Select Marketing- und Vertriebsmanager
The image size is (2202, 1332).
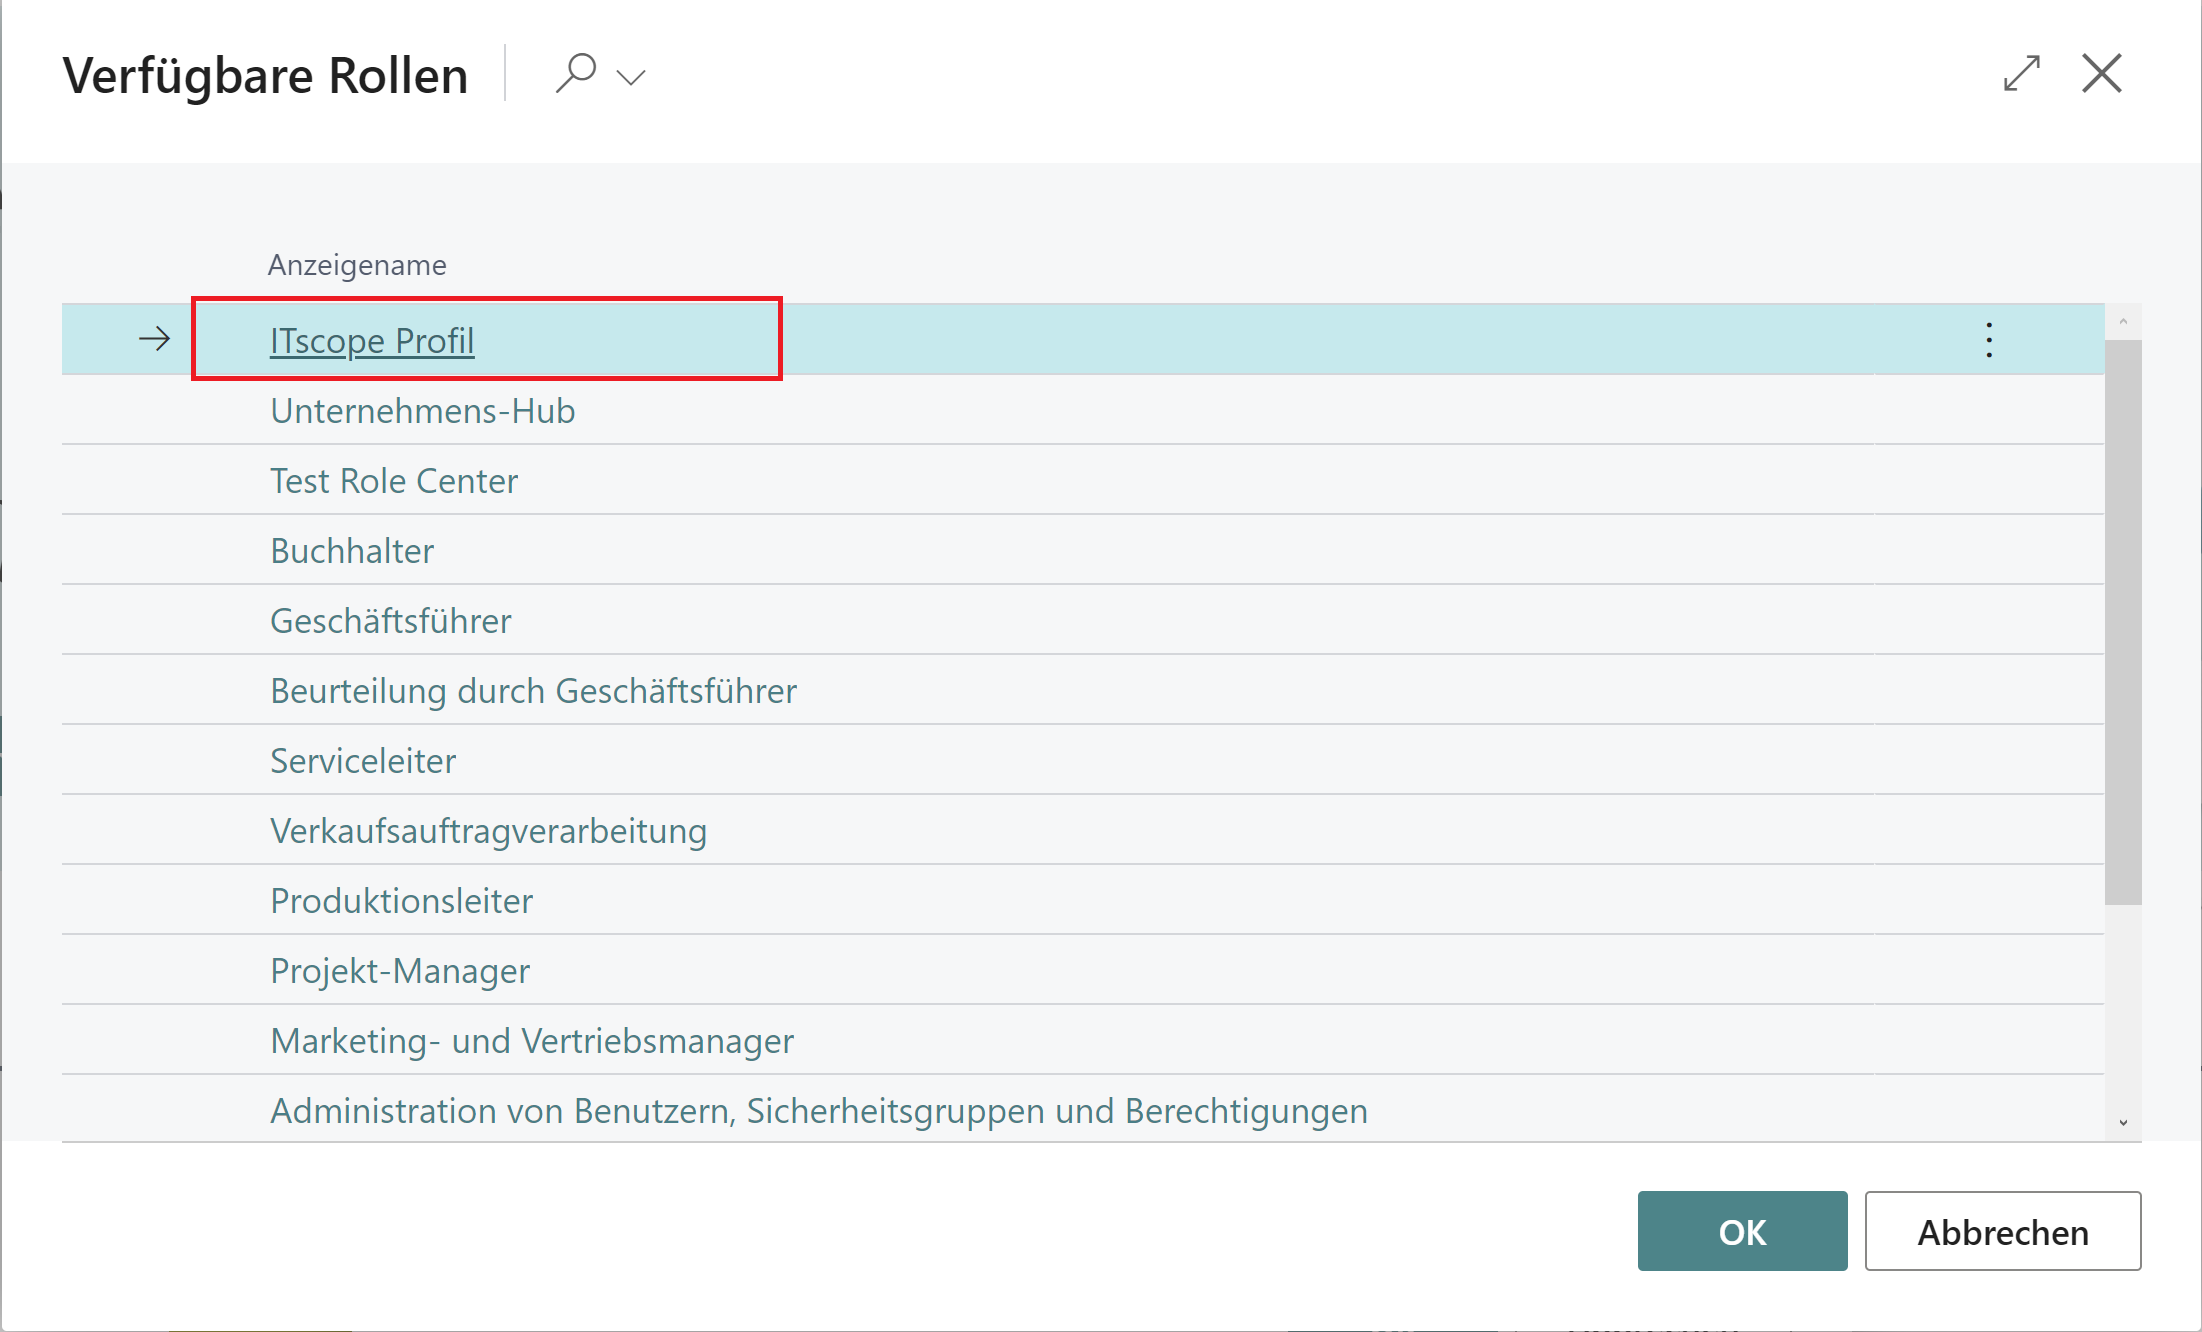tap(531, 1040)
